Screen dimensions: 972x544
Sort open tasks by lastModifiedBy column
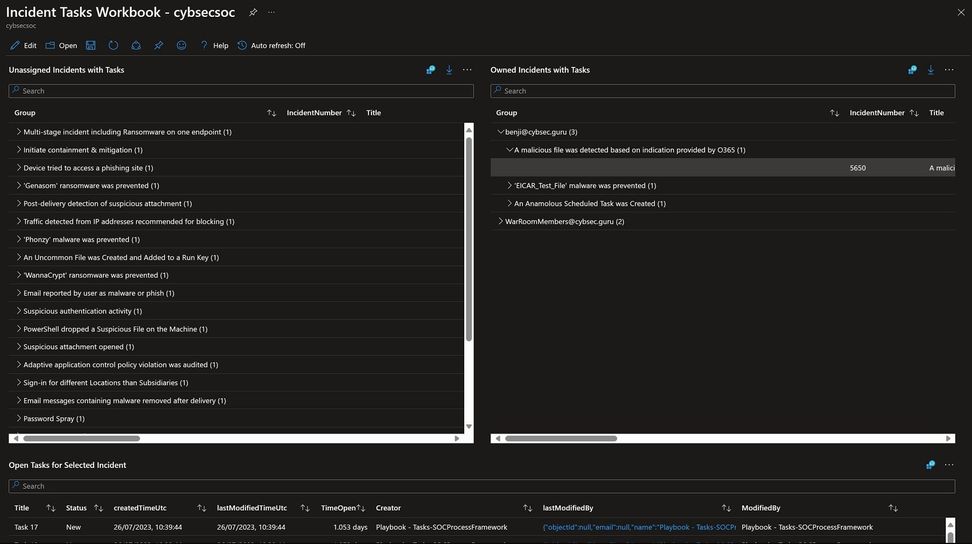tap(727, 508)
